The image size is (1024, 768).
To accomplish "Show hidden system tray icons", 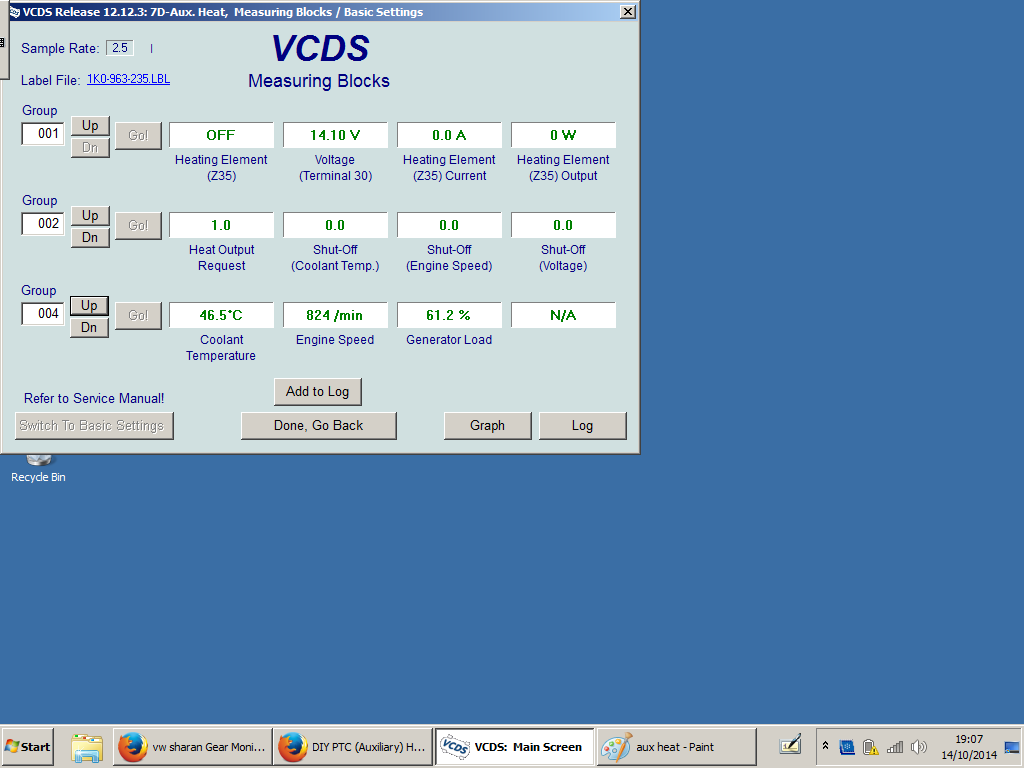I will (825, 746).
